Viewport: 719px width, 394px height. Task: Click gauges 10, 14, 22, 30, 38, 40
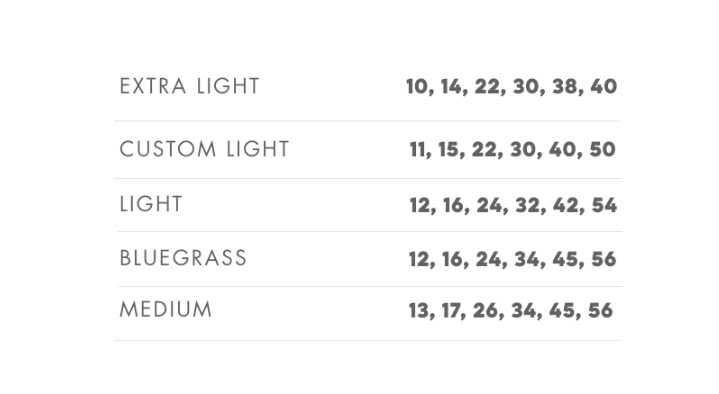pyautogui.click(x=511, y=87)
